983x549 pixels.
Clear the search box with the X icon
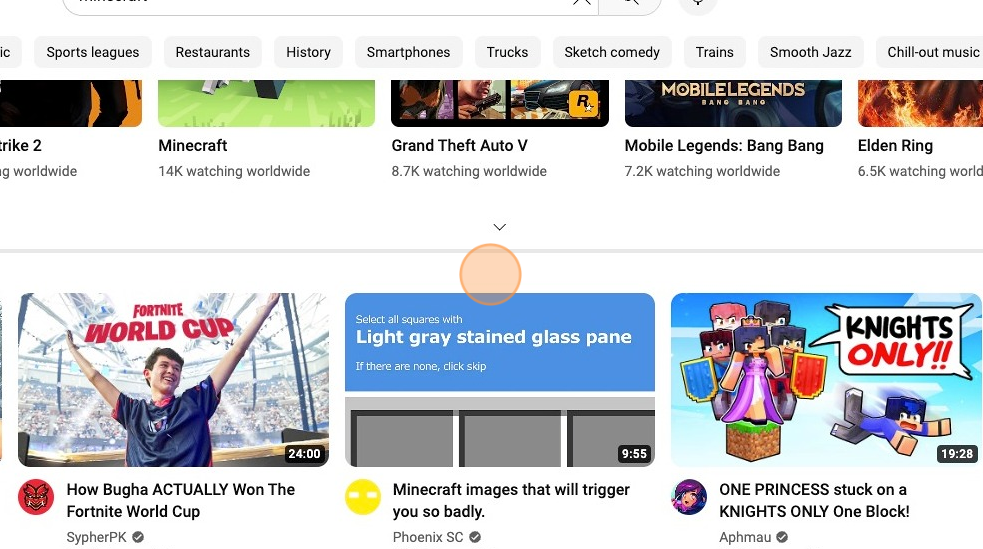(x=581, y=2)
